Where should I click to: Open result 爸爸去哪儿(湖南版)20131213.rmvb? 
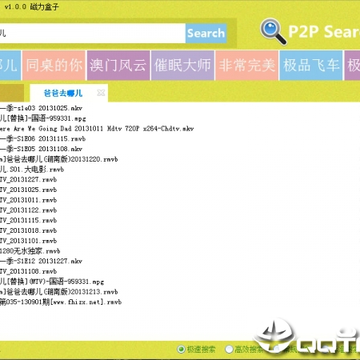coord(59,292)
